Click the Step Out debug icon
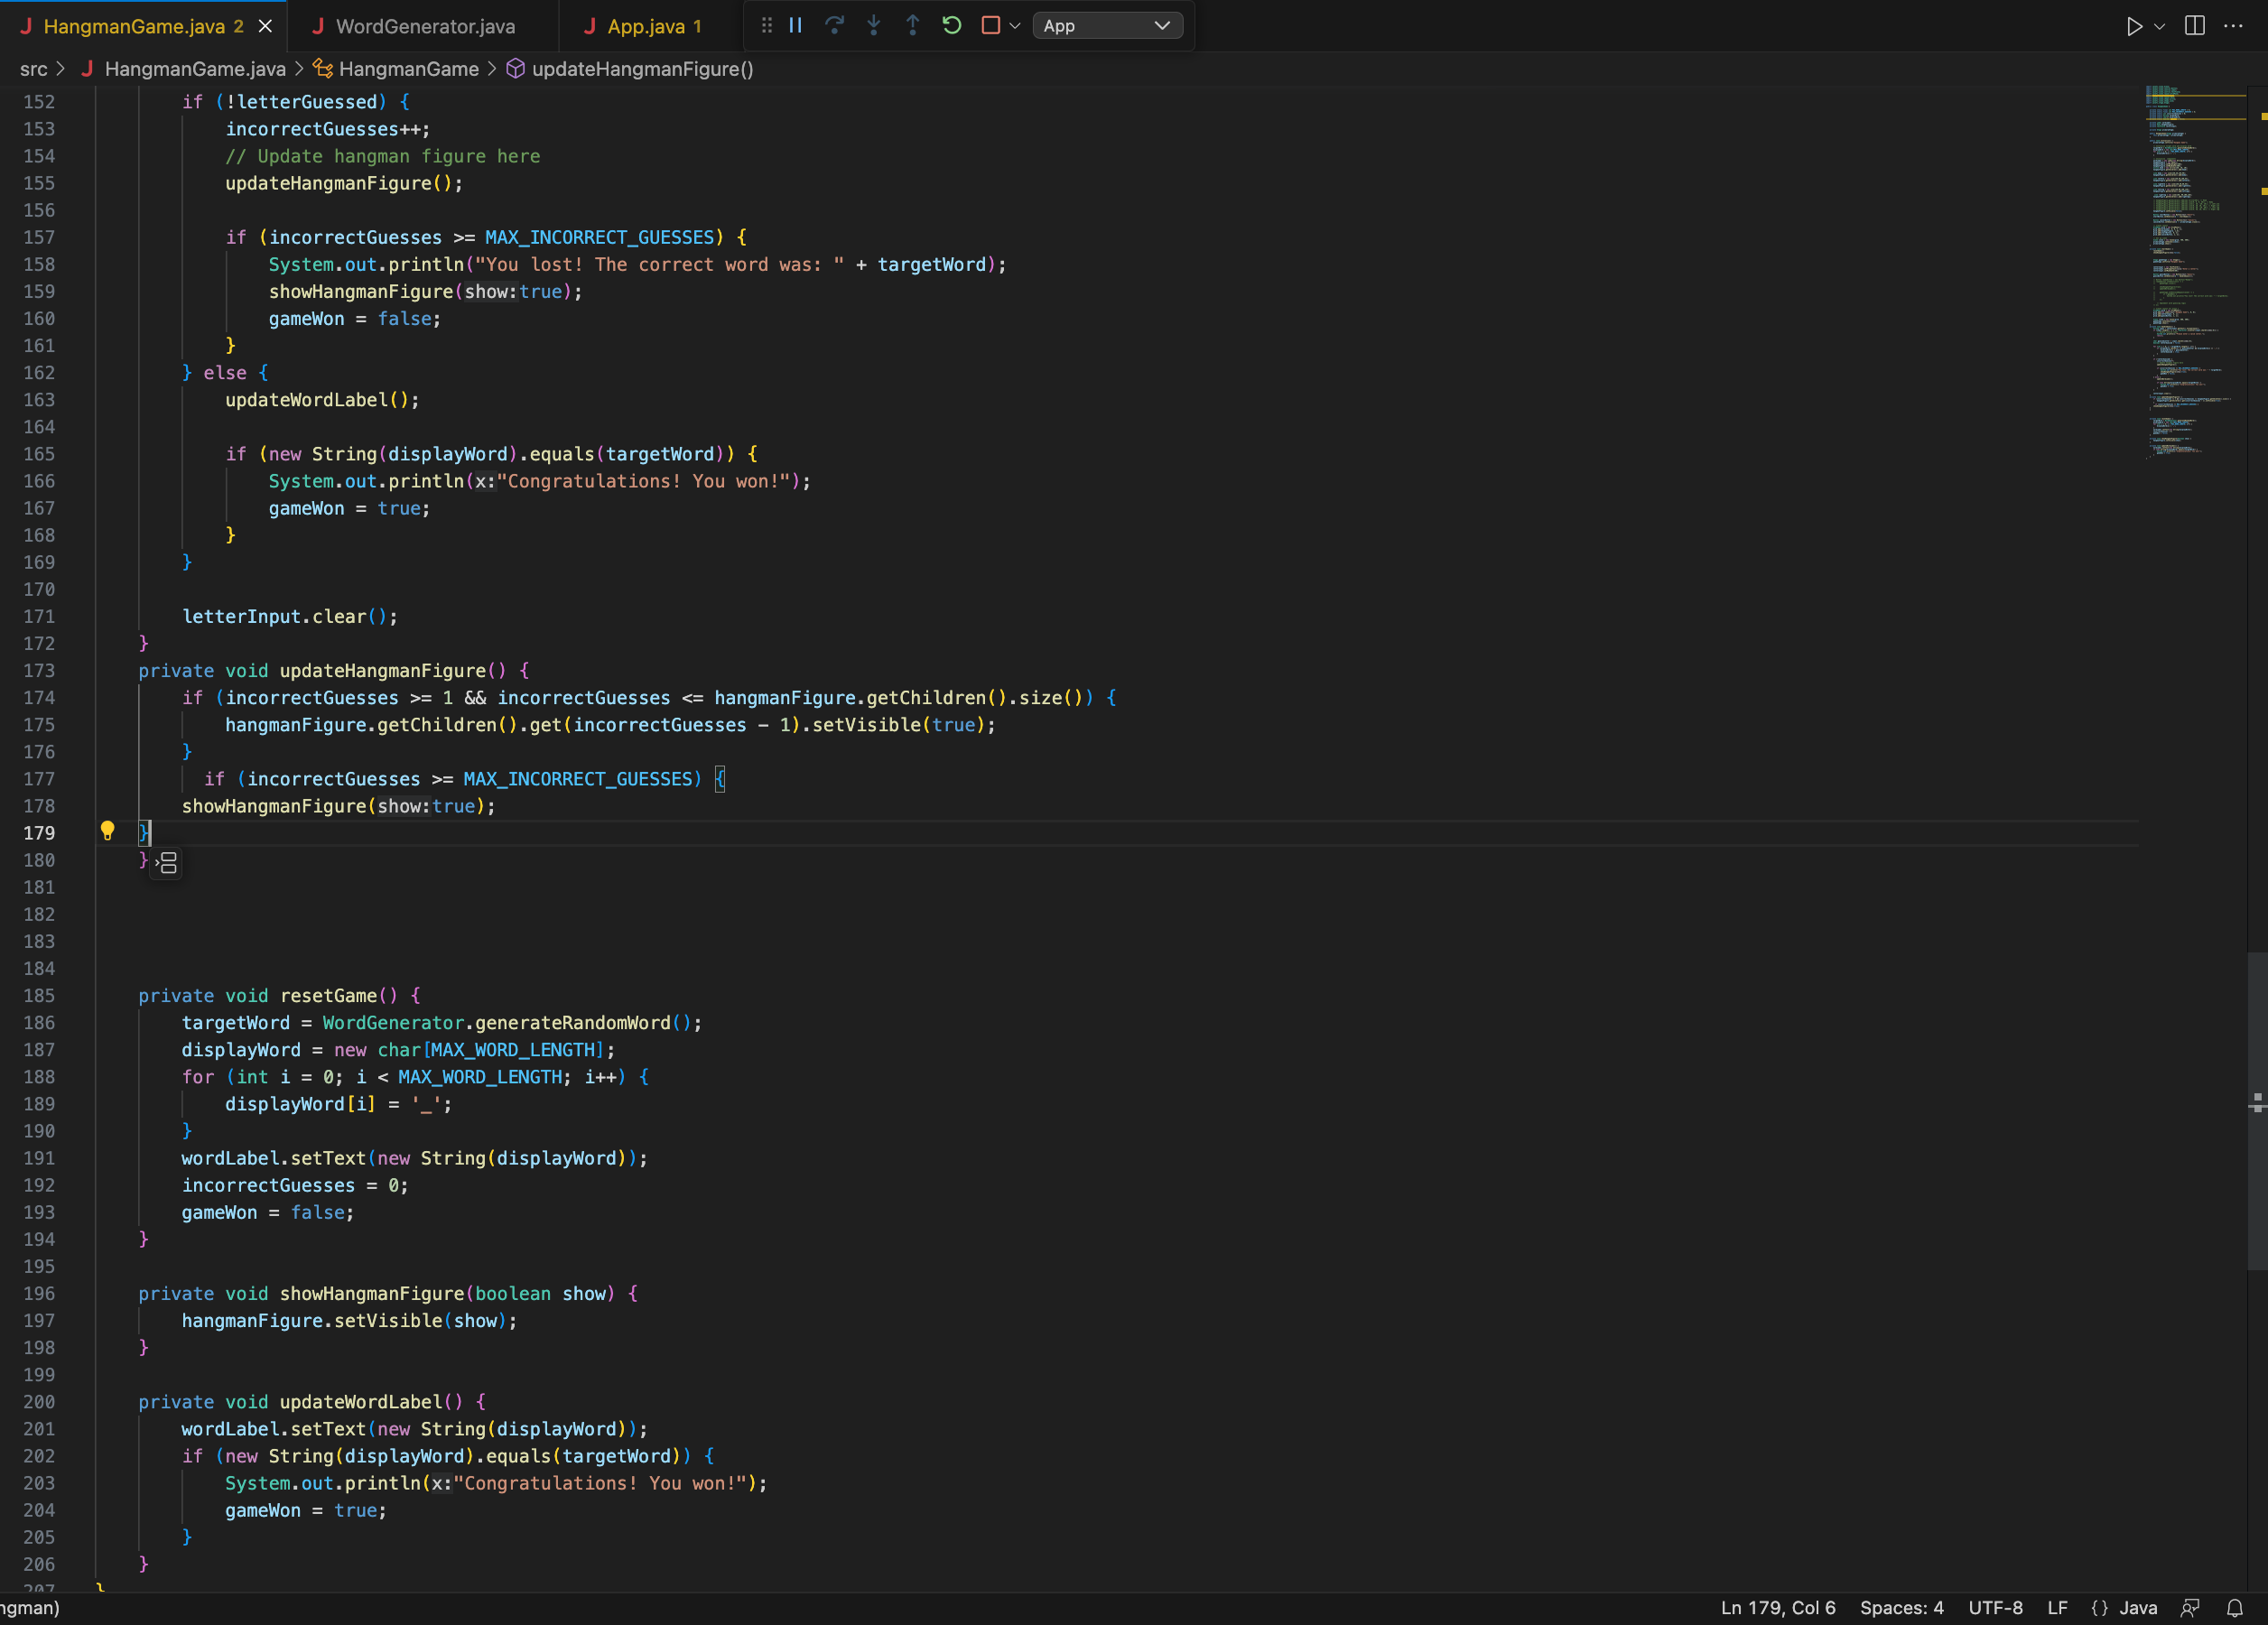Viewport: 2268px width, 1625px height. (x=912, y=26)
